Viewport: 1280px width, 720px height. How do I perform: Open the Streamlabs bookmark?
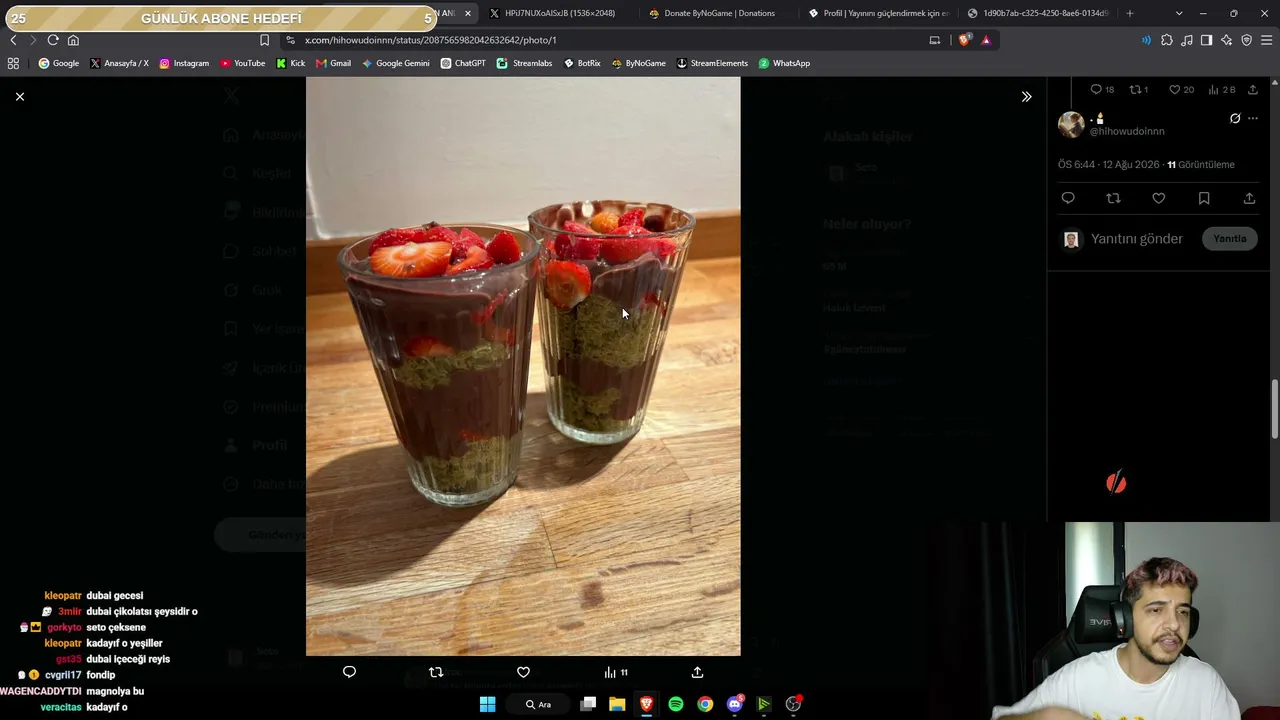[524, 63]
